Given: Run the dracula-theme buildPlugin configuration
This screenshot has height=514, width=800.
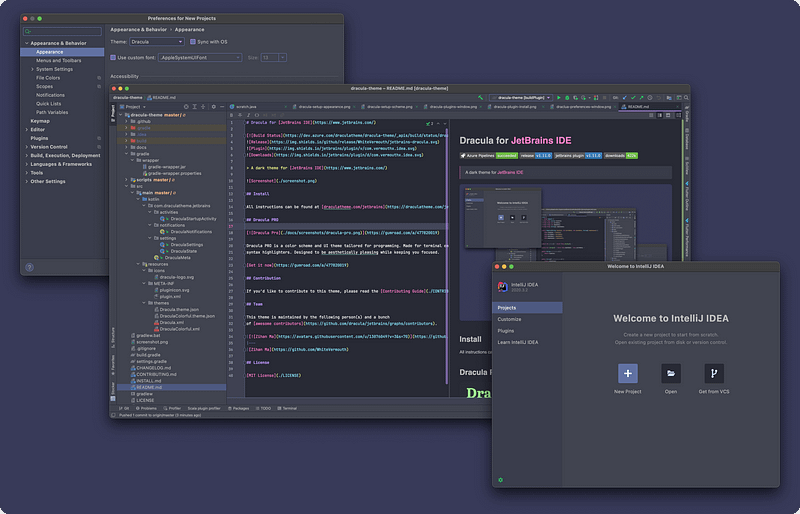Looking at the screenshot, I should (x=558, y=97).
